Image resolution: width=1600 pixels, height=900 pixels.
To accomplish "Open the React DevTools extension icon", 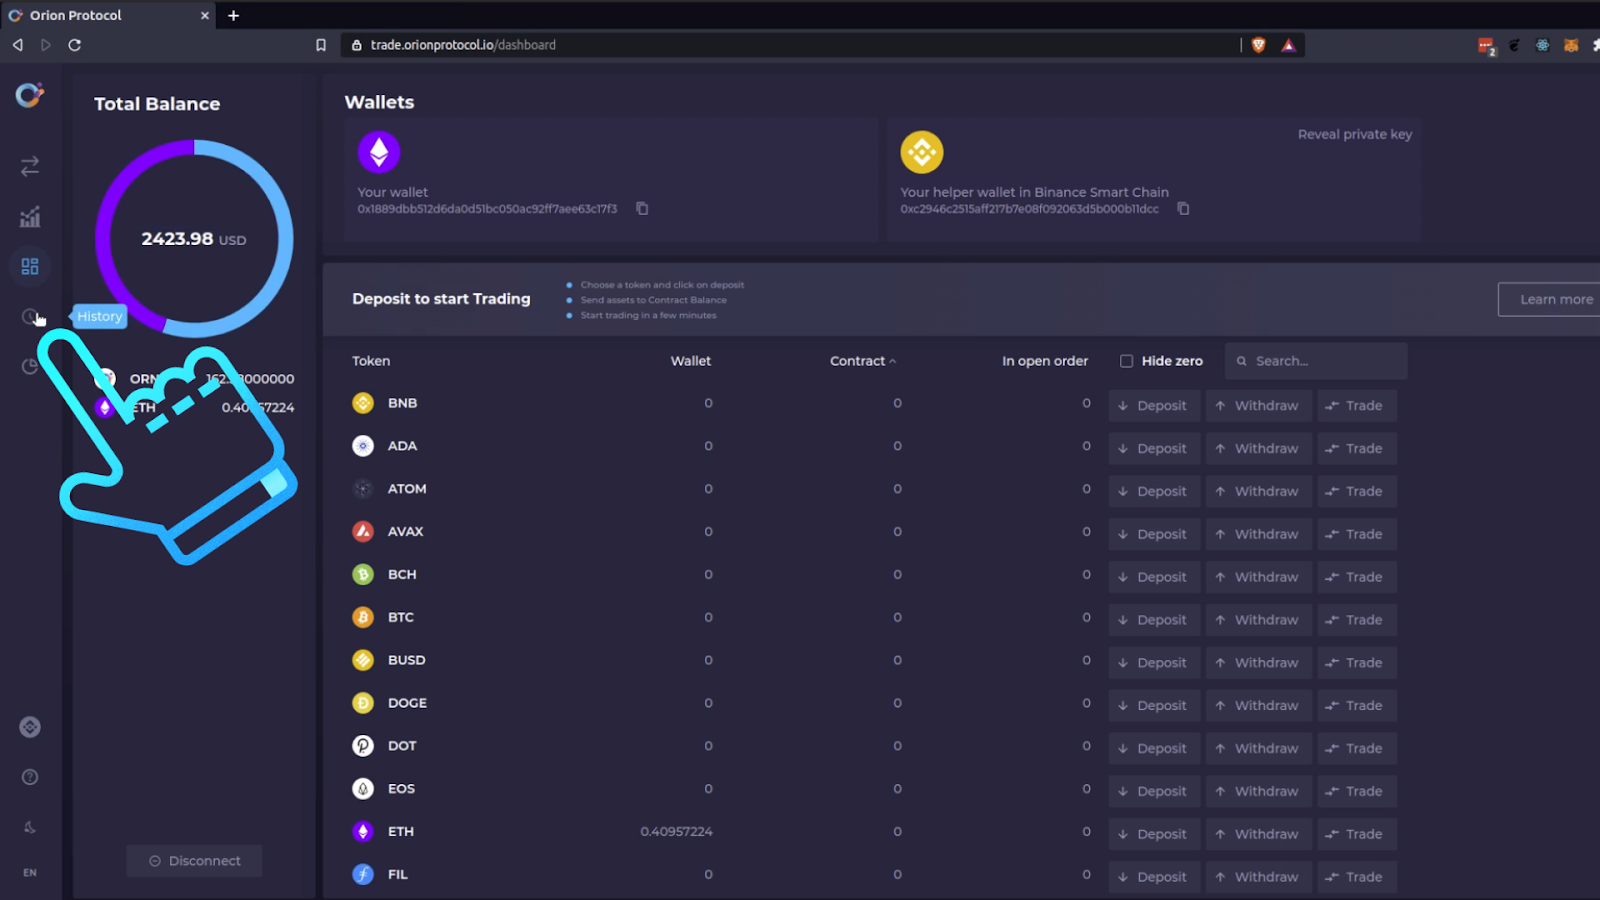I will click(x=1543, y=45).
